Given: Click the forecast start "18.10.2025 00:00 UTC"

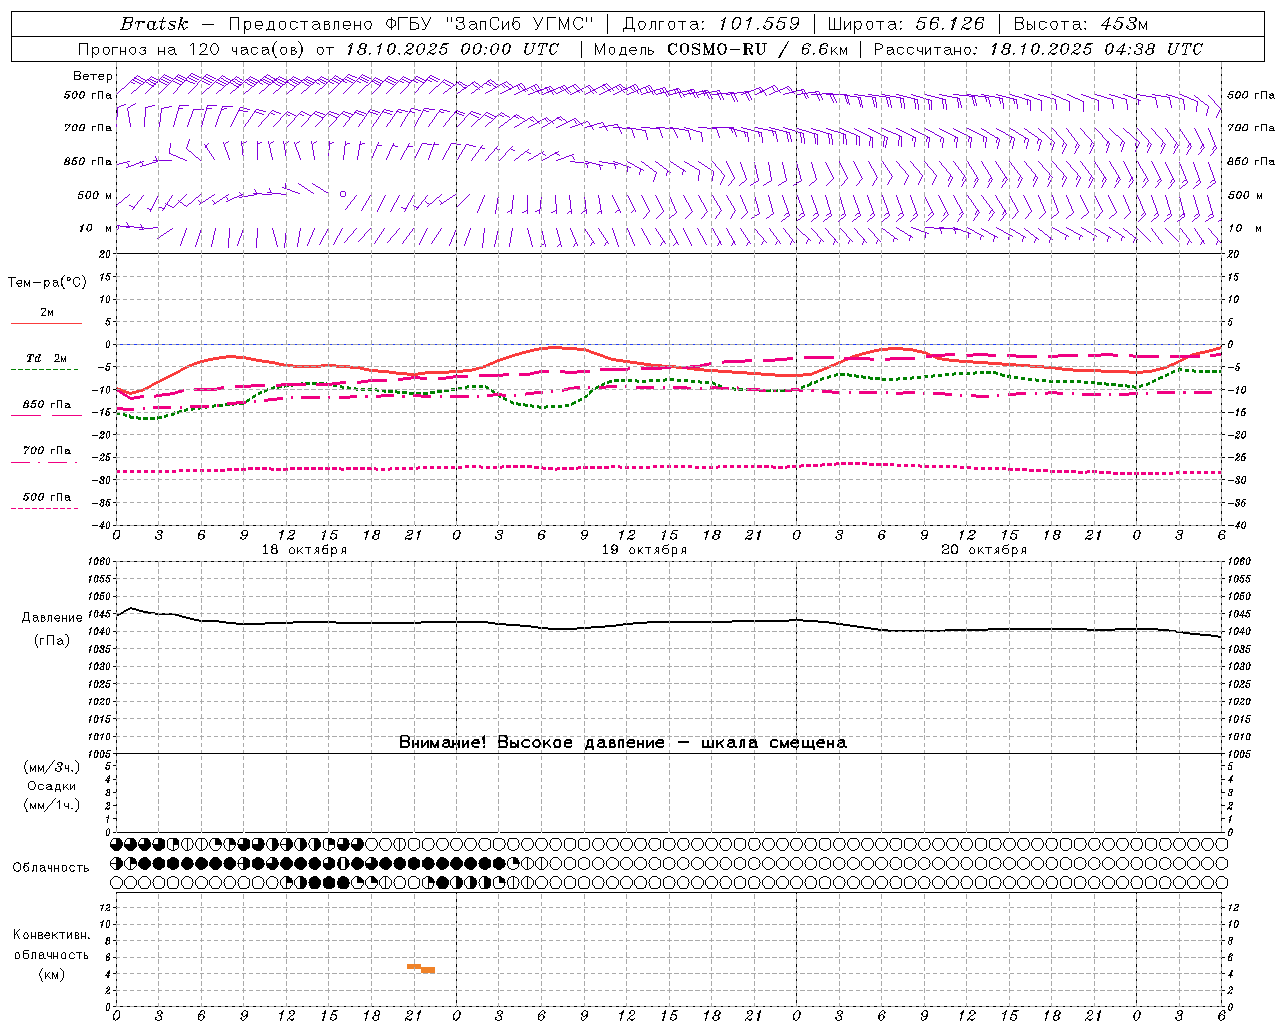Looking at the screenshot, I should pyautogui.click(x=452, y=49).
